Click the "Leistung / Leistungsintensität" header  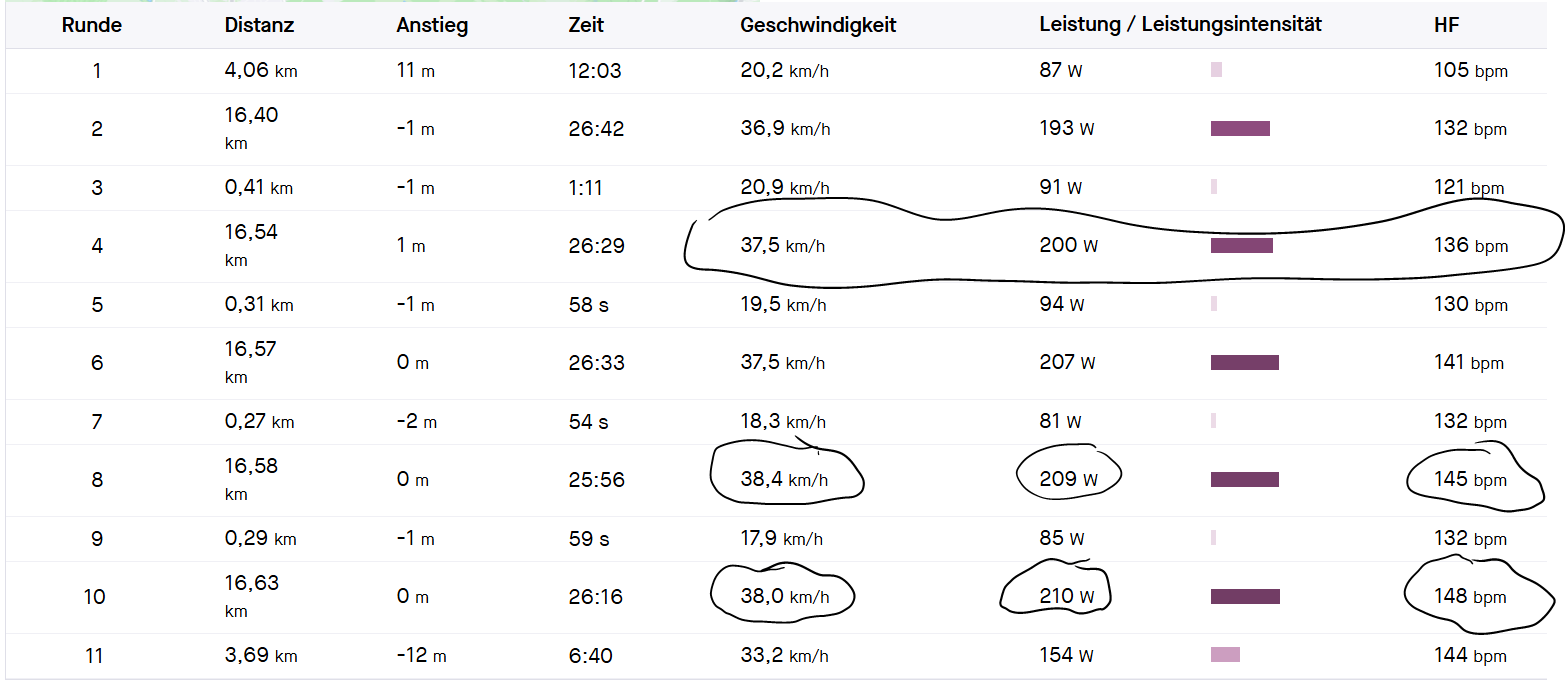(1180, 25)
